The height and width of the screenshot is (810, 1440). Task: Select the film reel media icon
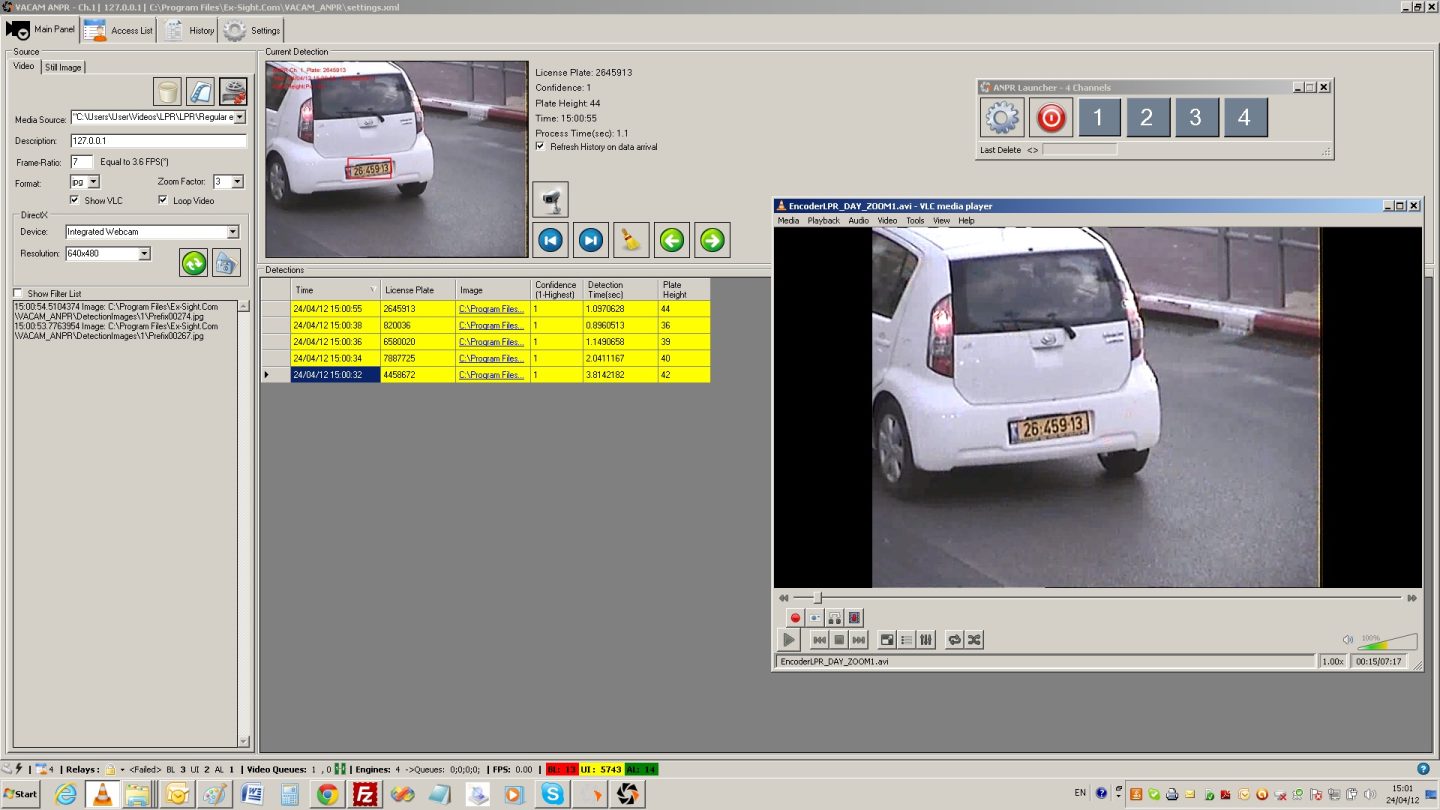click(233, 90)
